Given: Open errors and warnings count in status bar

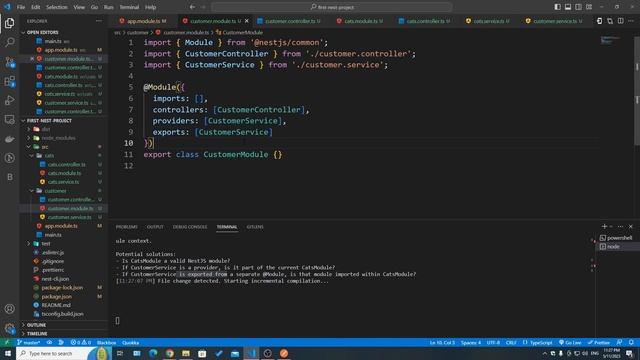Looking at the screenshot, I should click(80, 342).
